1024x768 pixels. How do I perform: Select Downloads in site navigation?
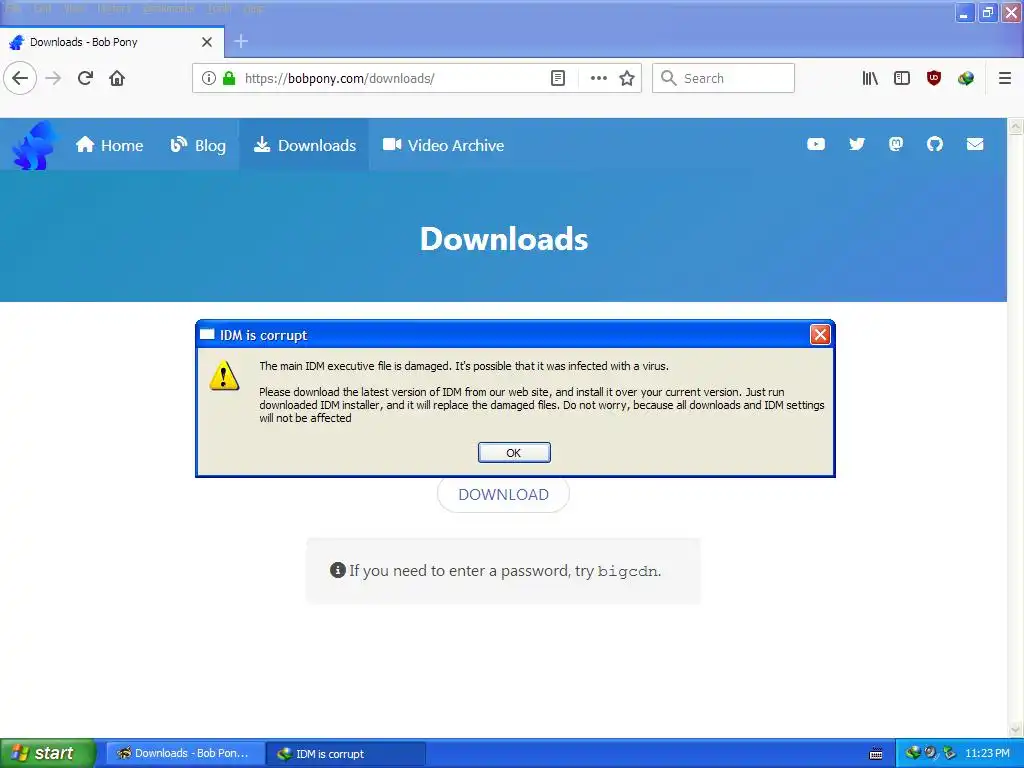[x=305, y=145]
